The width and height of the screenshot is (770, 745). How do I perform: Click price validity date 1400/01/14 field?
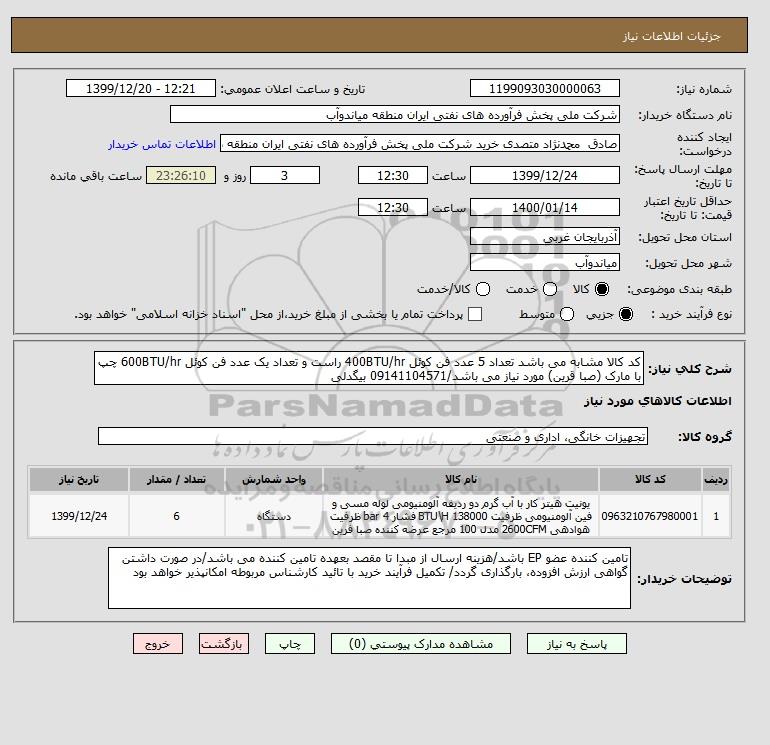tap(545, 207)
